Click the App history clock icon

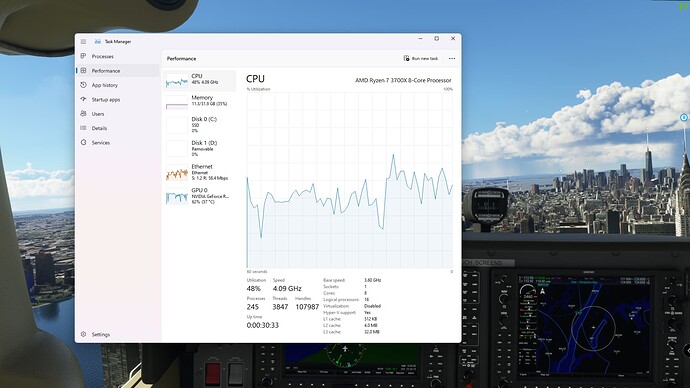tap(83, 85)
